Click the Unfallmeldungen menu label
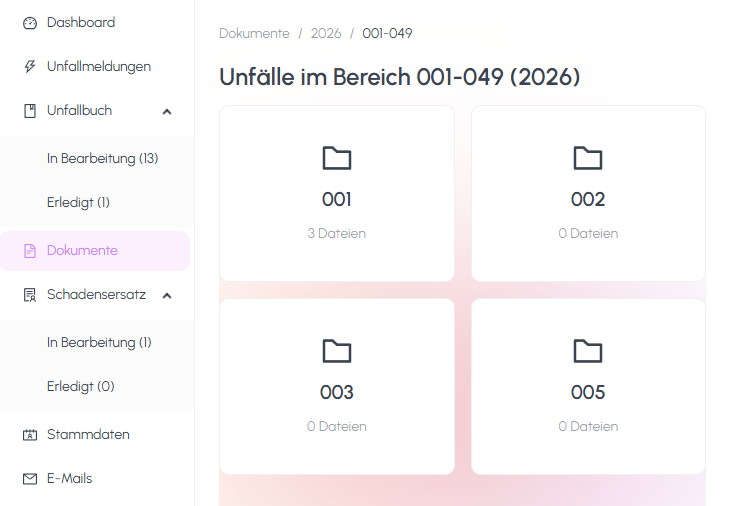Image resolution: width=729 pixels, height=506 pixels. [x=99, y=67]
